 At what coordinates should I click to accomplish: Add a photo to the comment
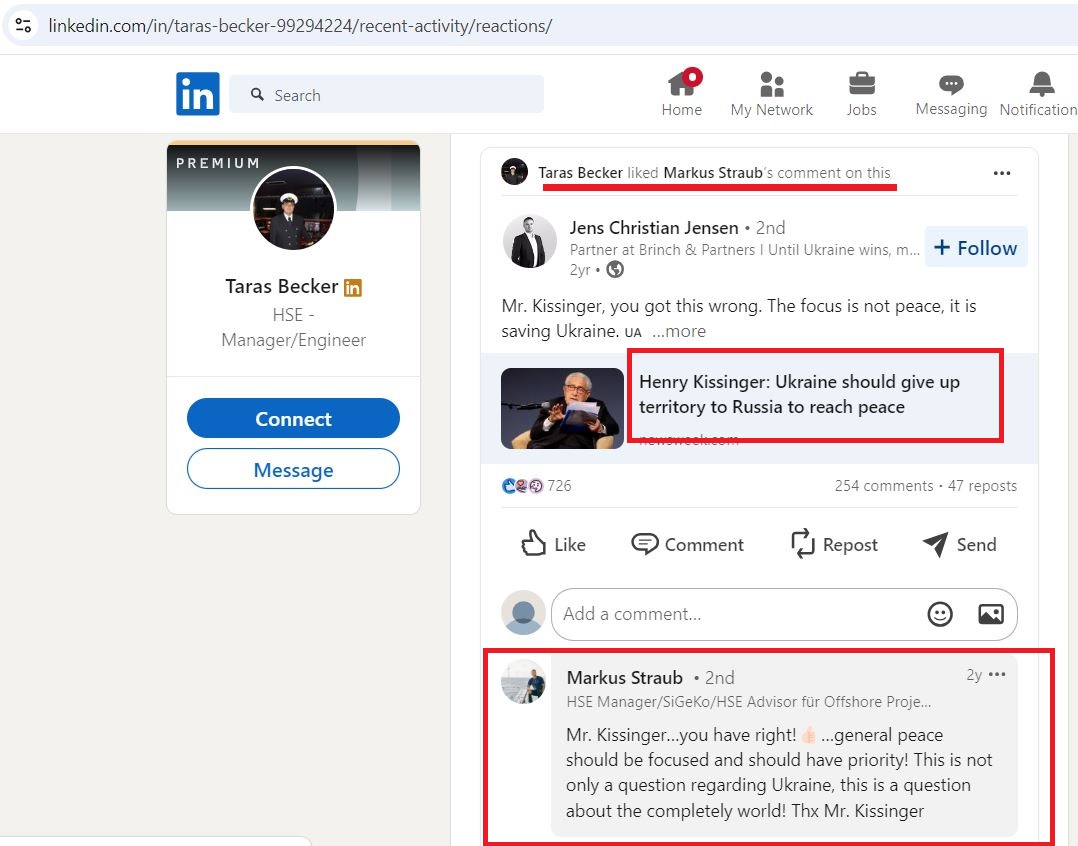991,614
